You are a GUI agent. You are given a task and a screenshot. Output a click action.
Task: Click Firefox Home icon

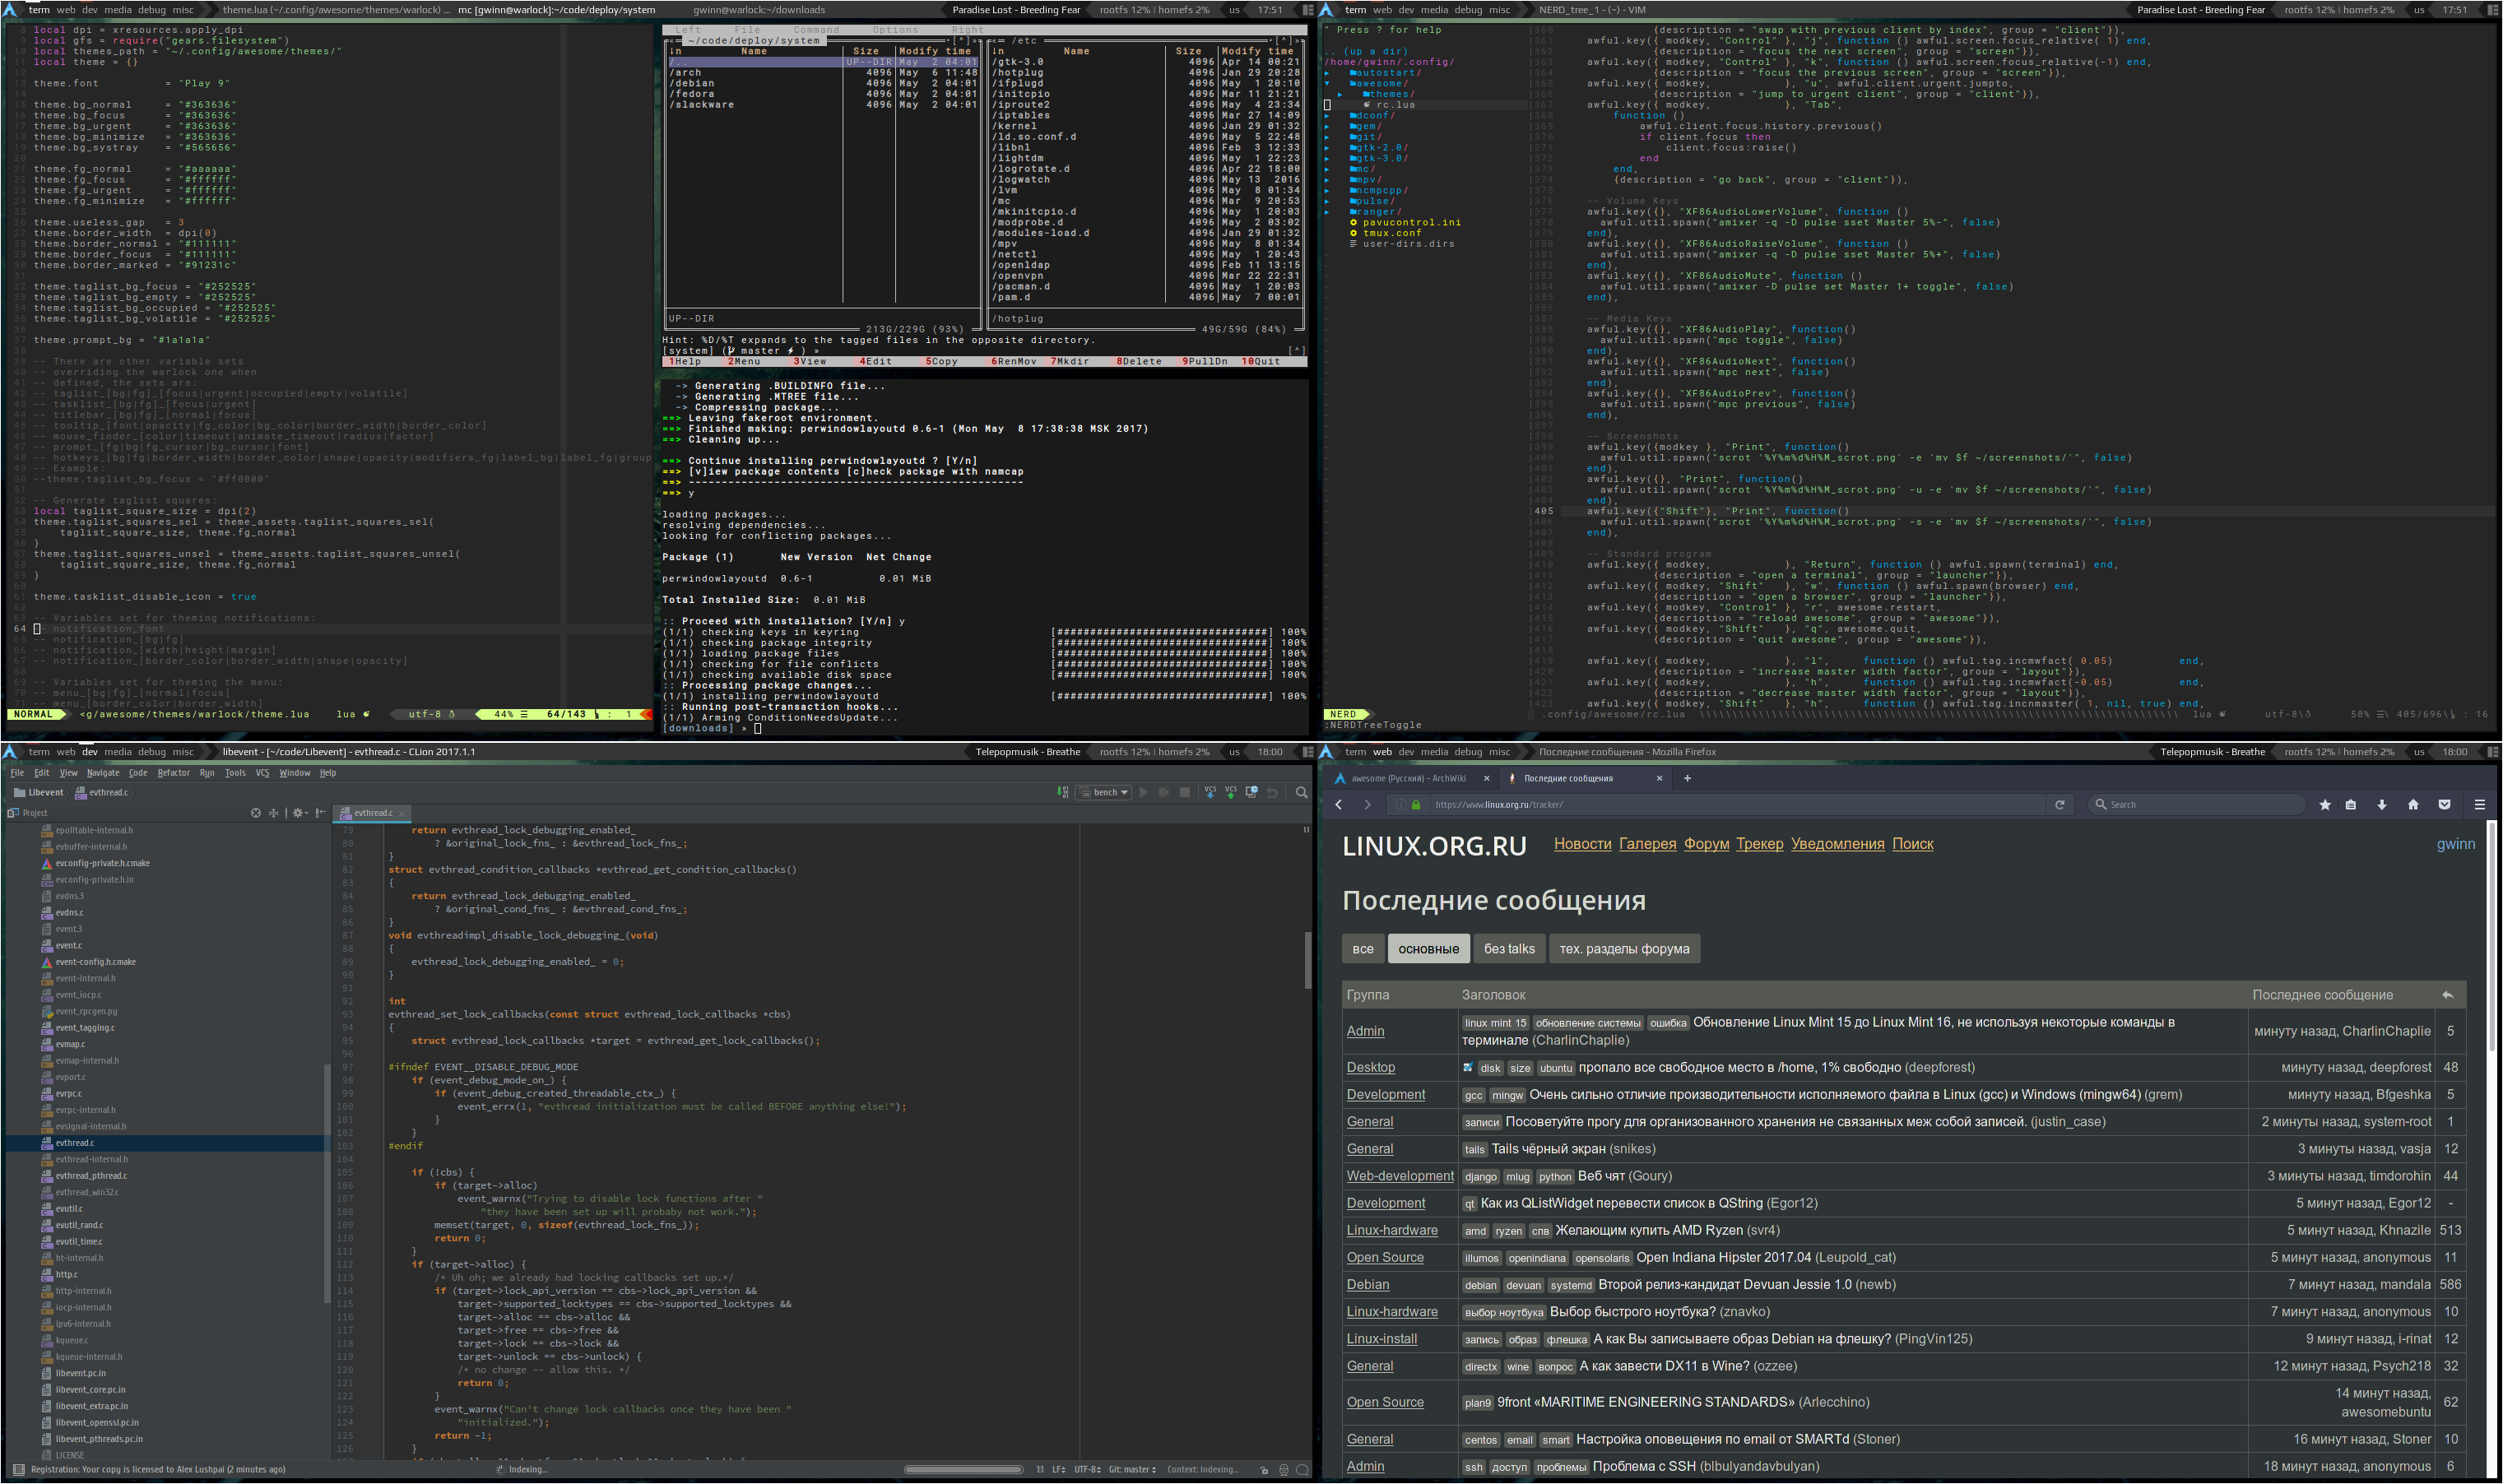click(x=2413, y=804)
